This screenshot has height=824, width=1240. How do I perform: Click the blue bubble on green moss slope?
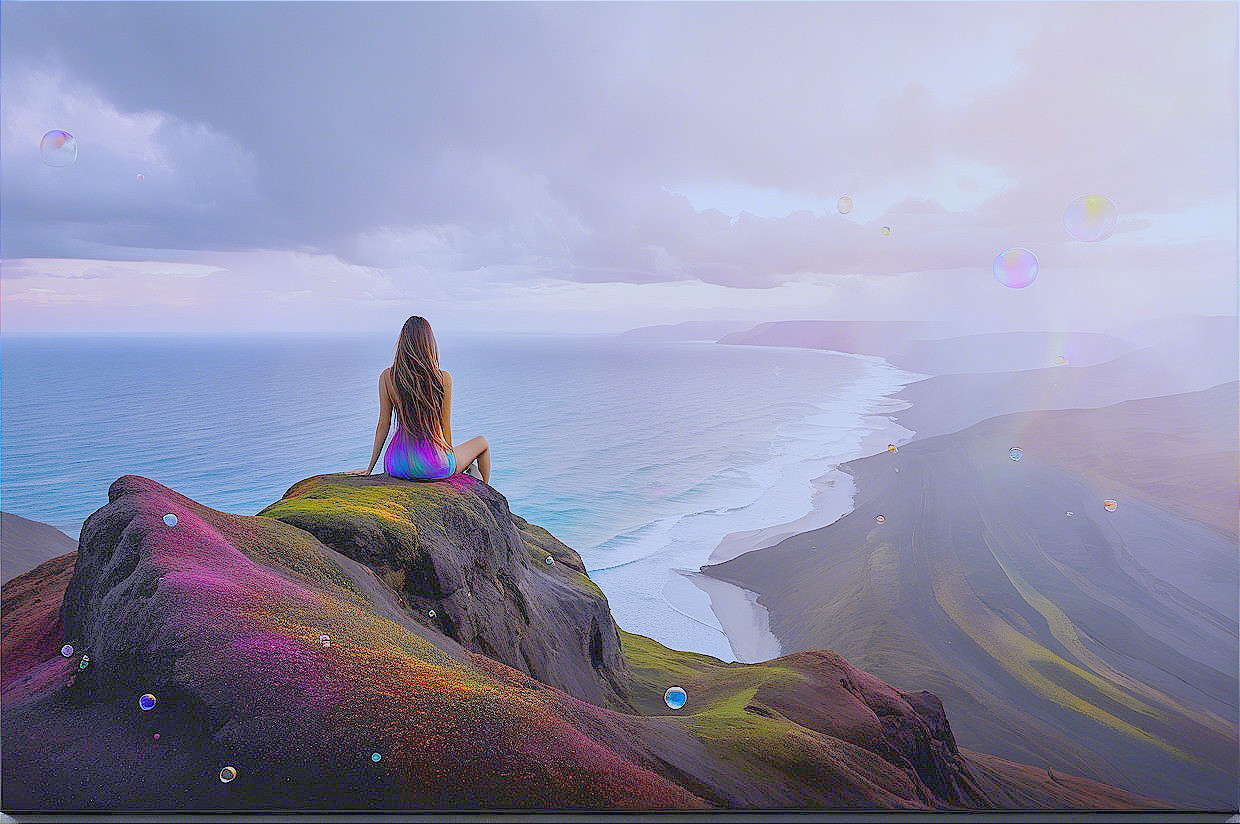[675, 697]
